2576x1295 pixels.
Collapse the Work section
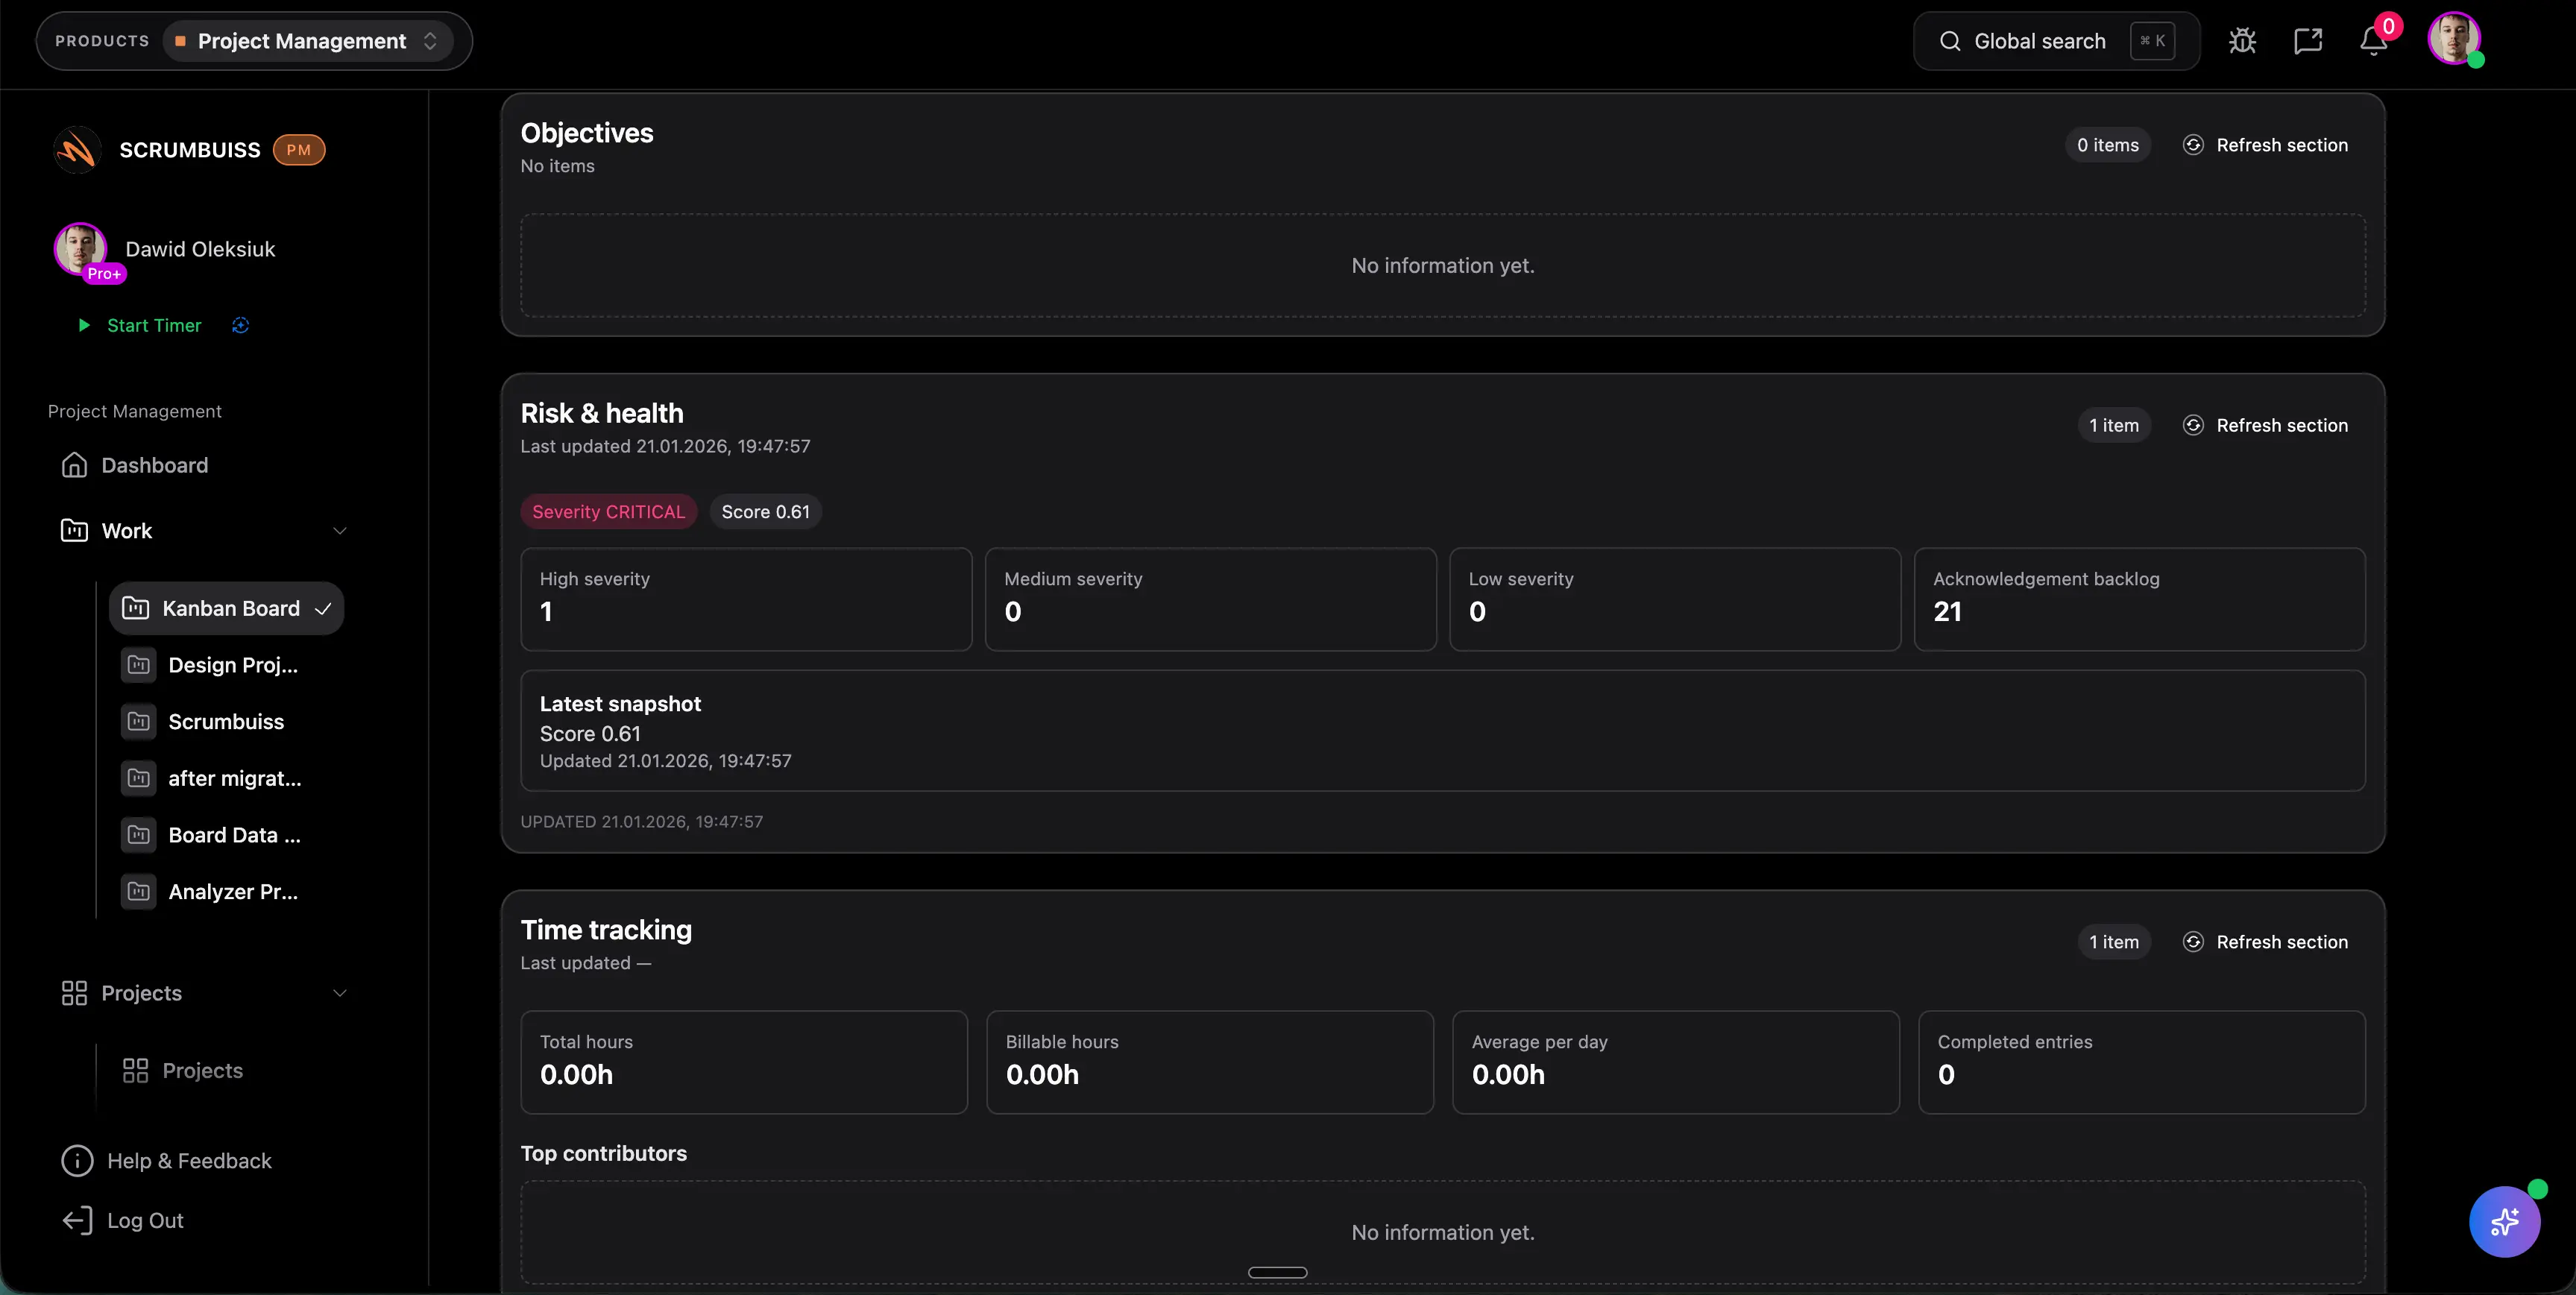tap(340, 531)
